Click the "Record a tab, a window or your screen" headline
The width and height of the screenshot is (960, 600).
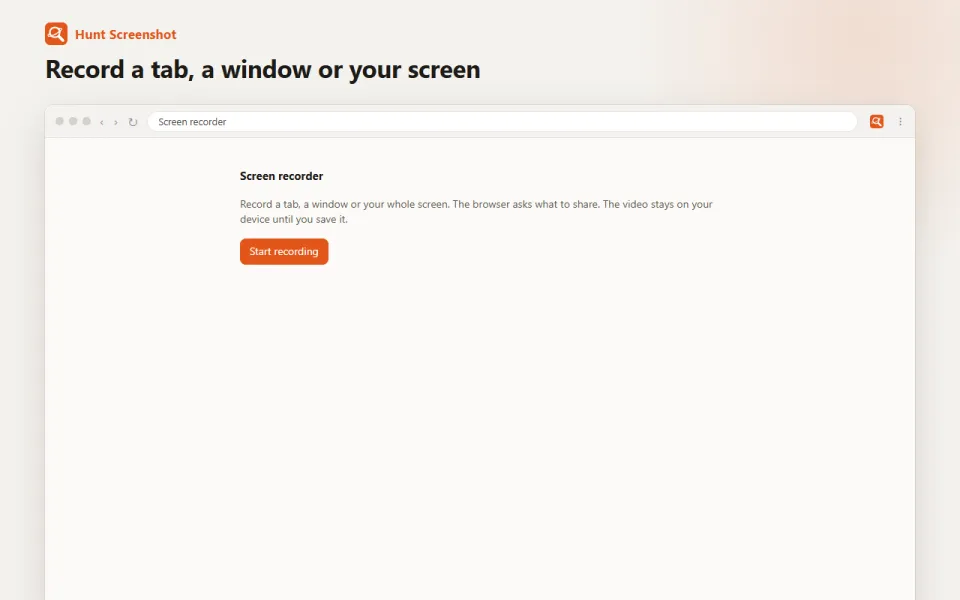pos(263,69)
